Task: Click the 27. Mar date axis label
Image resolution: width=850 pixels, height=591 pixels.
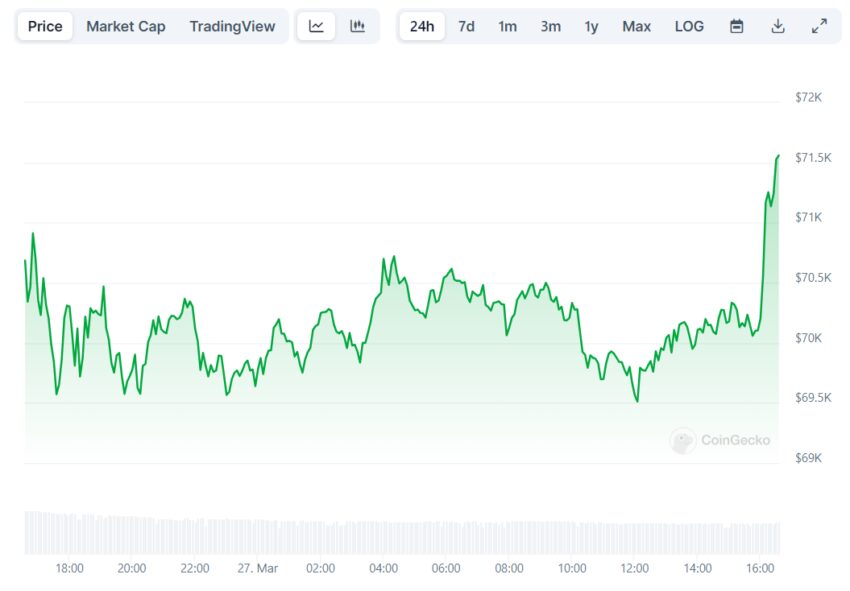Action: tap(257, 568)
